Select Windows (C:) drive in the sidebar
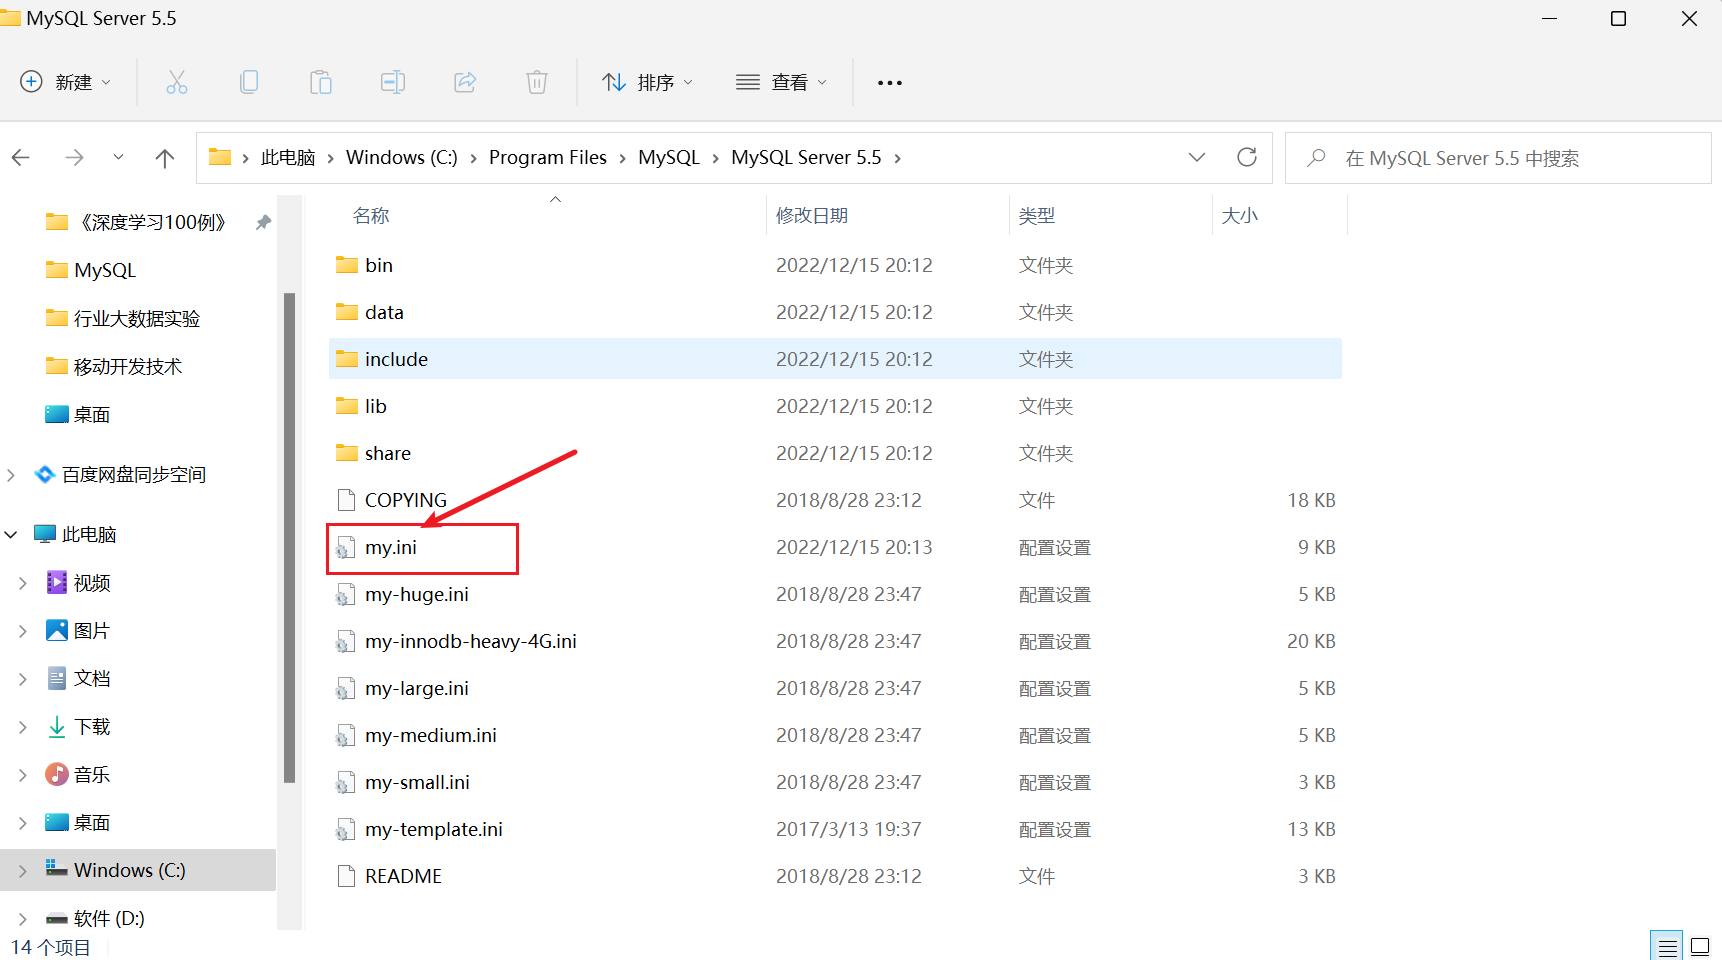The height and width of the screenshot is (960, 1722). tap(138, 870)
